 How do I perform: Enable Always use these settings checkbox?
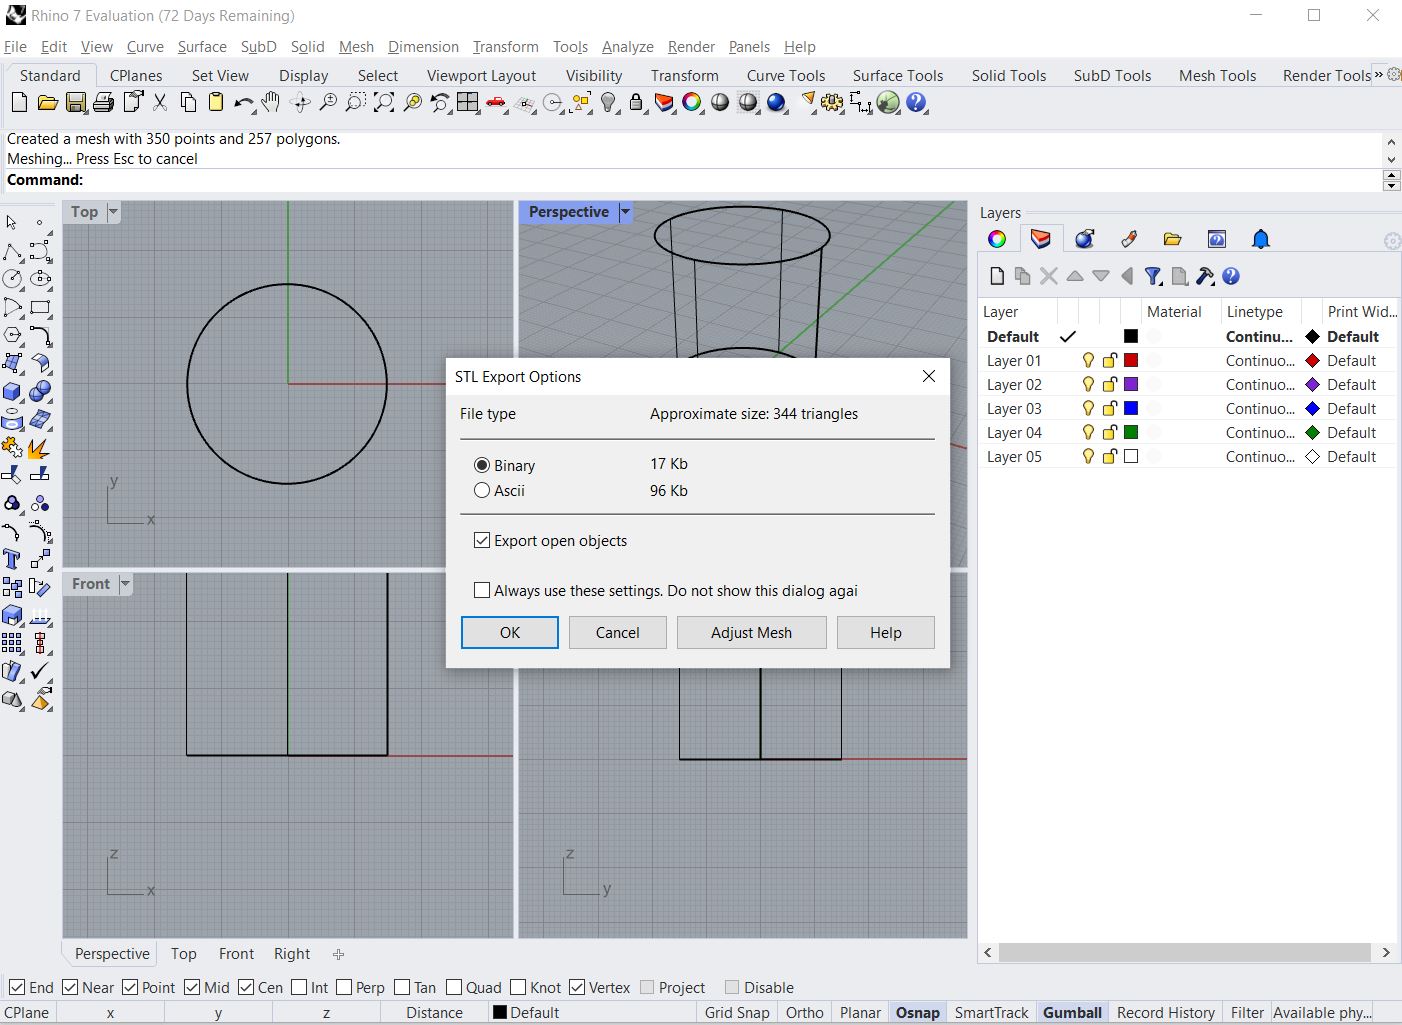pos(482,591)
